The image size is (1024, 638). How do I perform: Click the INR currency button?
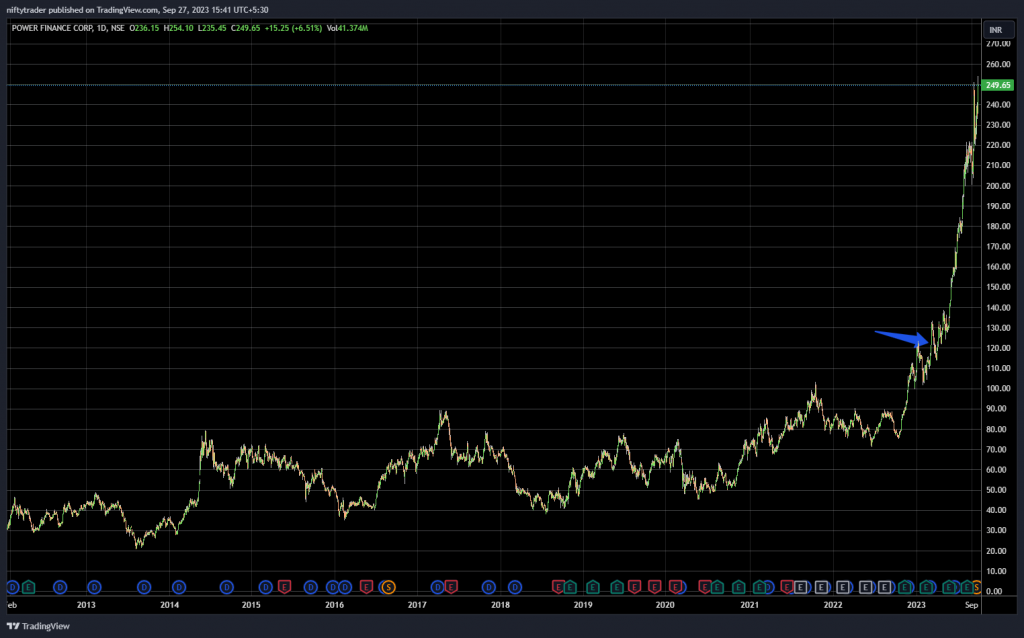click(x=999, y=30)
